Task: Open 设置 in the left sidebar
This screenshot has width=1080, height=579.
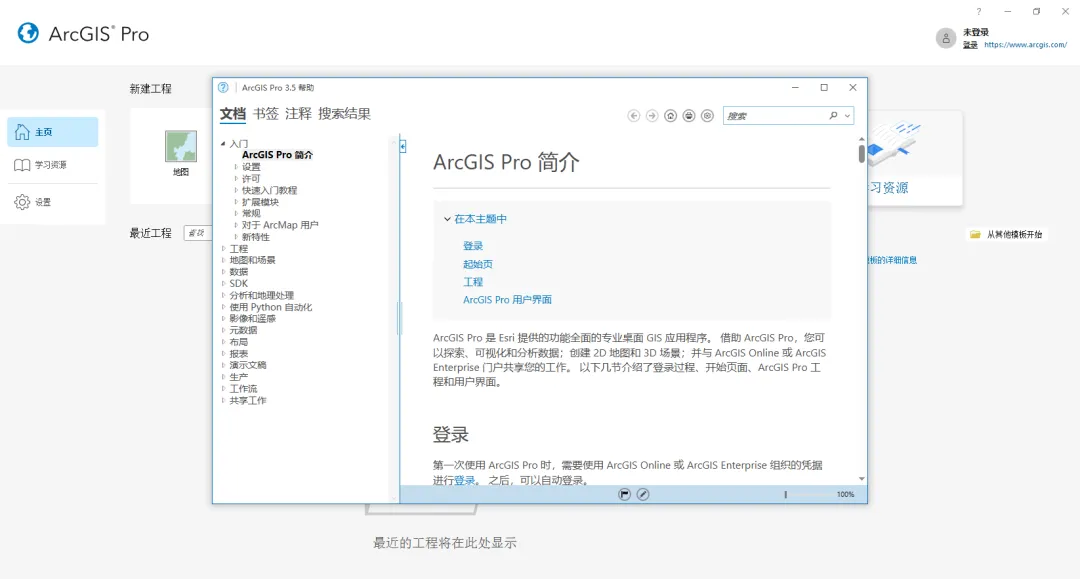Action: point(52,202)
